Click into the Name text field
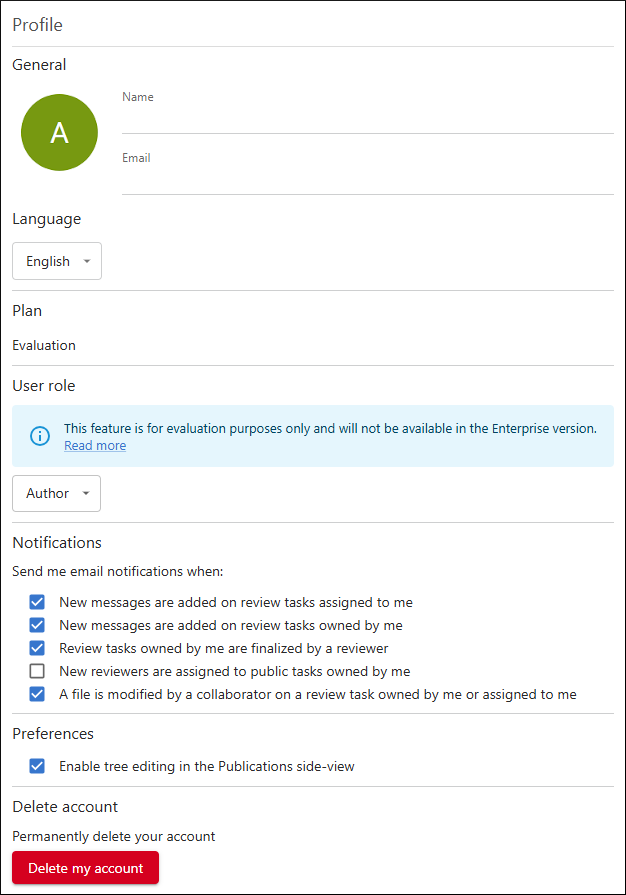Image resolution: width=626 pixels, height=895 pixels. coord(367,120)
